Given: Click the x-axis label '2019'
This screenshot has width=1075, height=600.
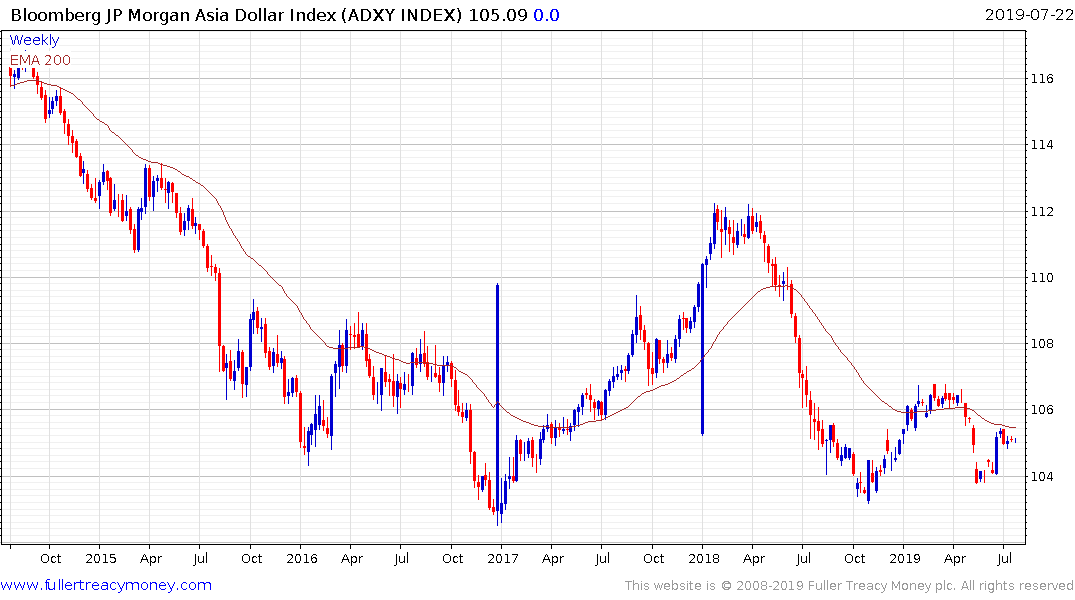Looking at the screenshot, I should (904, 558).
